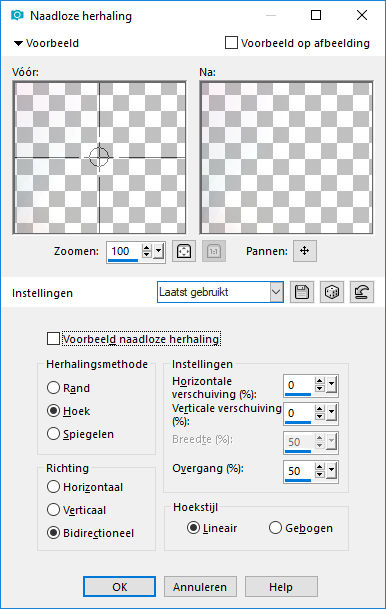386x609 pixels.
Task: Click the PaintShop camera icon in title bar
Action: (x=17, y=15)
